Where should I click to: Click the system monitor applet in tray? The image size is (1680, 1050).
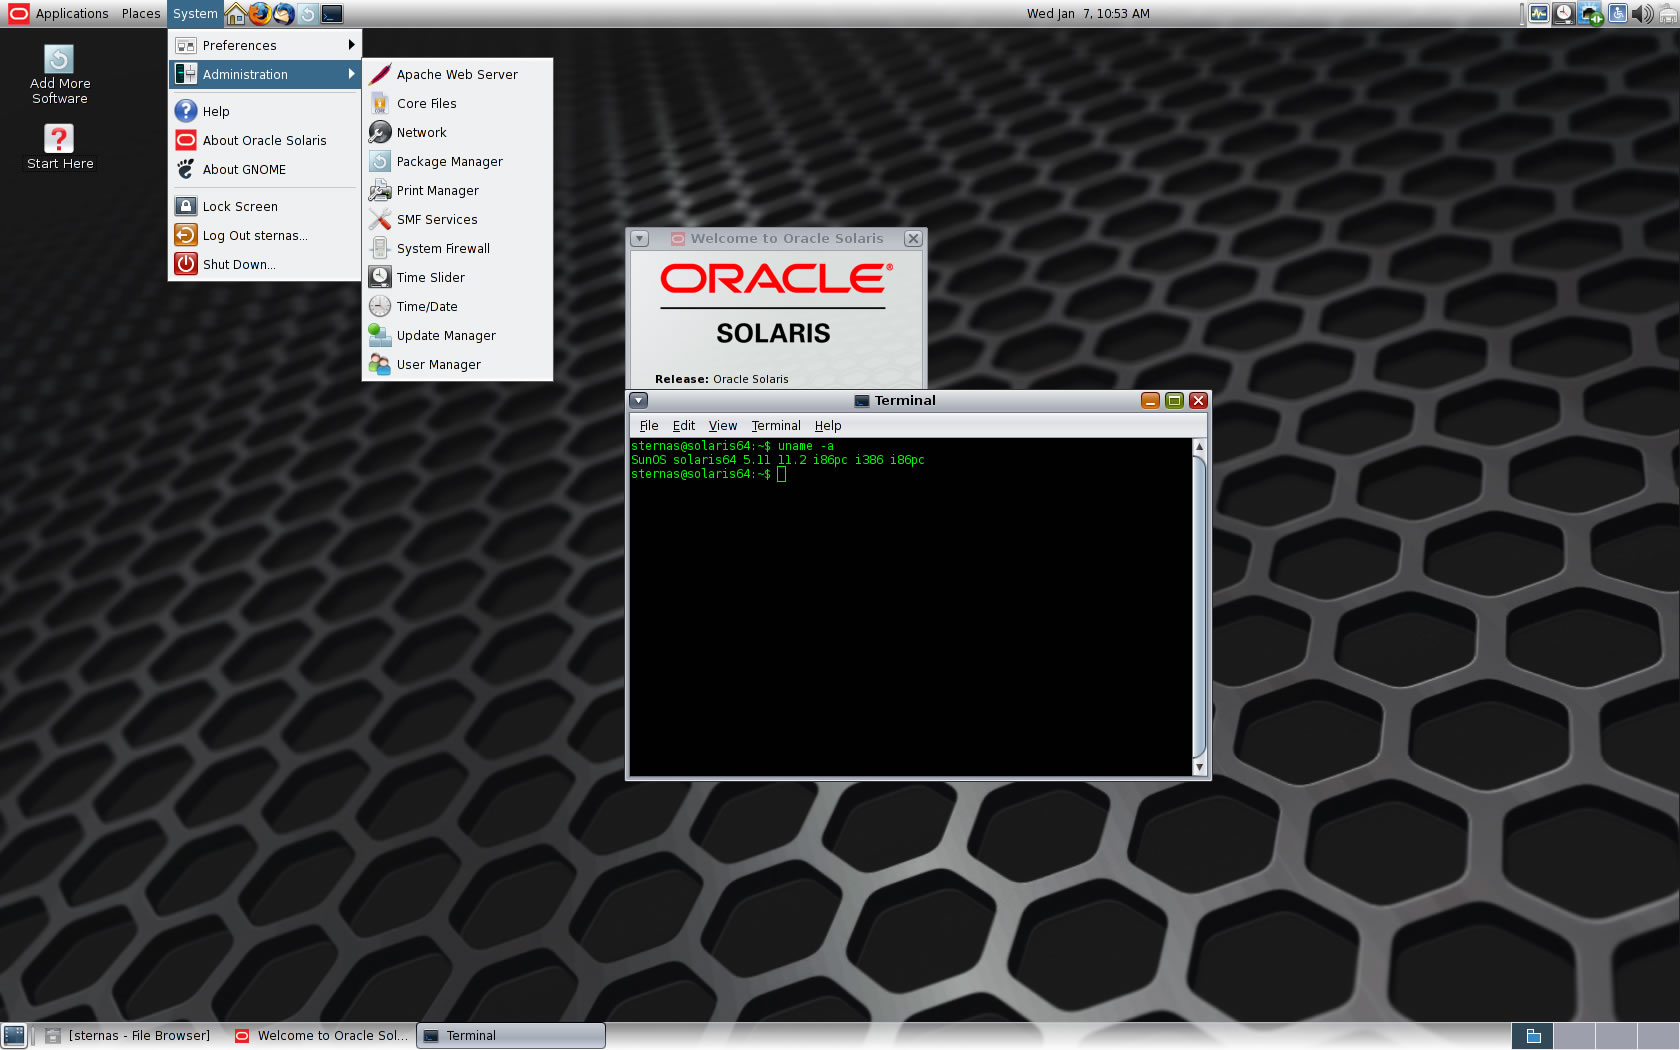[x=1538, y=14]
